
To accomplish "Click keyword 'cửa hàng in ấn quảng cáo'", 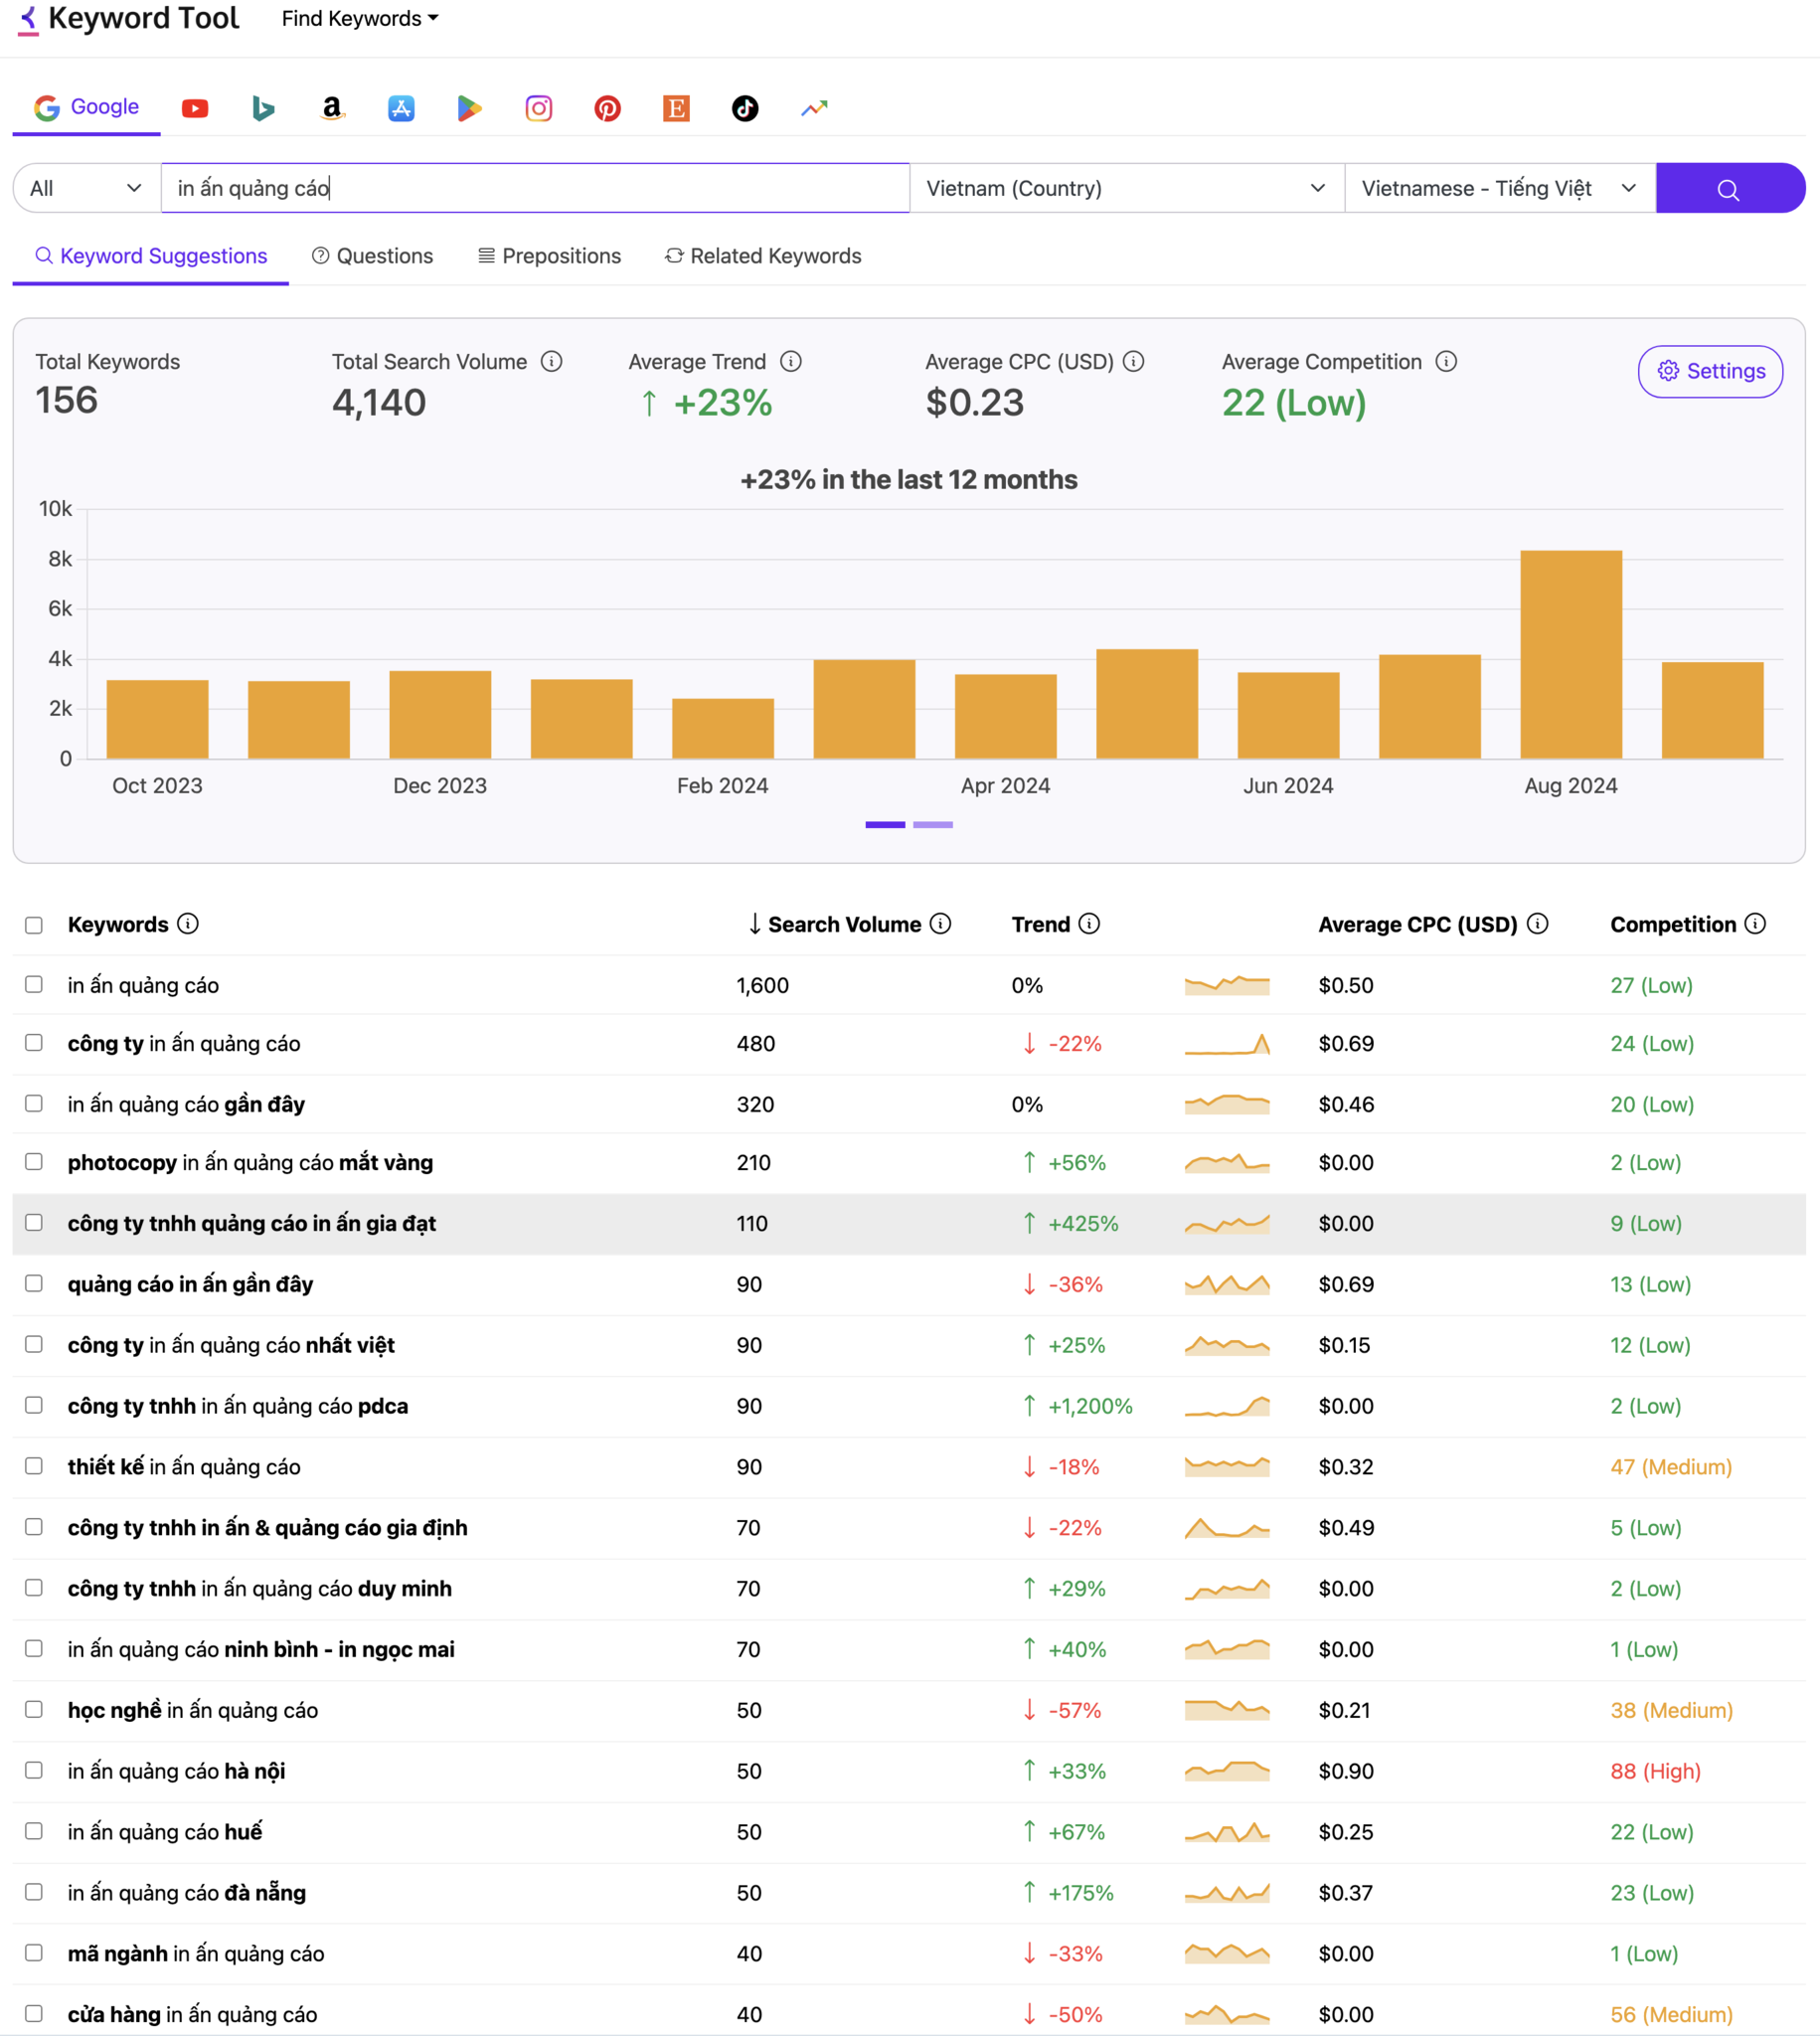I will click(x=192, y=2014).
